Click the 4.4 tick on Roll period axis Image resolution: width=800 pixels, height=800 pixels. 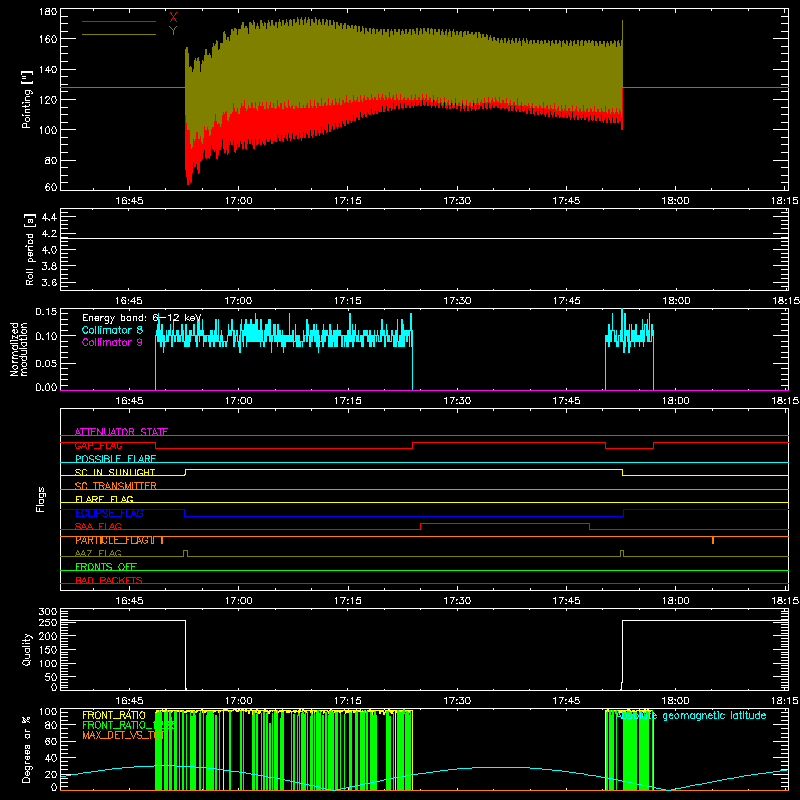(49, 217)
